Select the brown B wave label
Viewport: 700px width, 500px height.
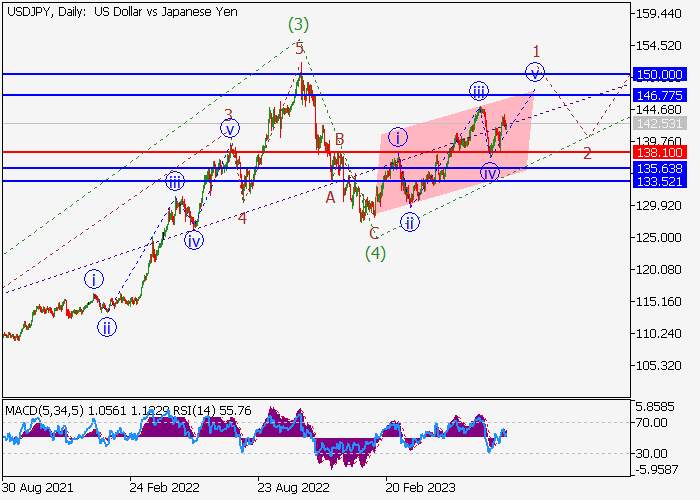[x=339, y=139]
